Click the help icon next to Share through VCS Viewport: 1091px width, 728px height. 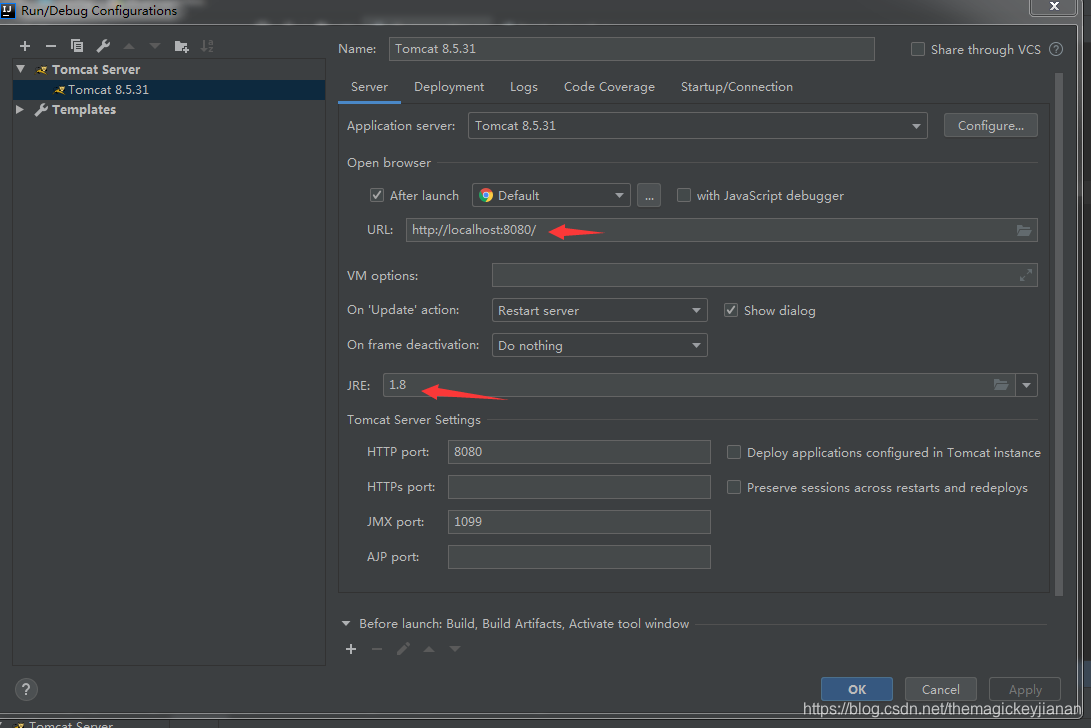(x=1056, y=49)
